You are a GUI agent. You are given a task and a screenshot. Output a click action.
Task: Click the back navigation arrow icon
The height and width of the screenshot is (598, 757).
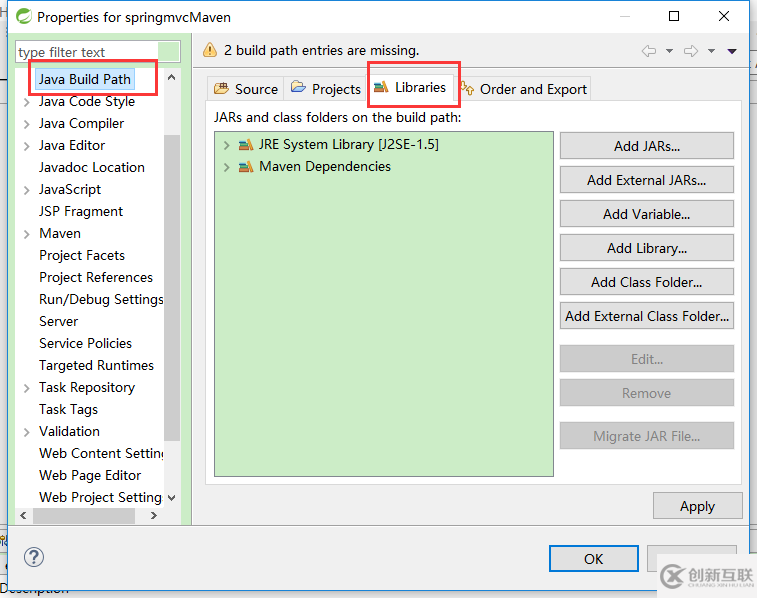tap(648, 51)
